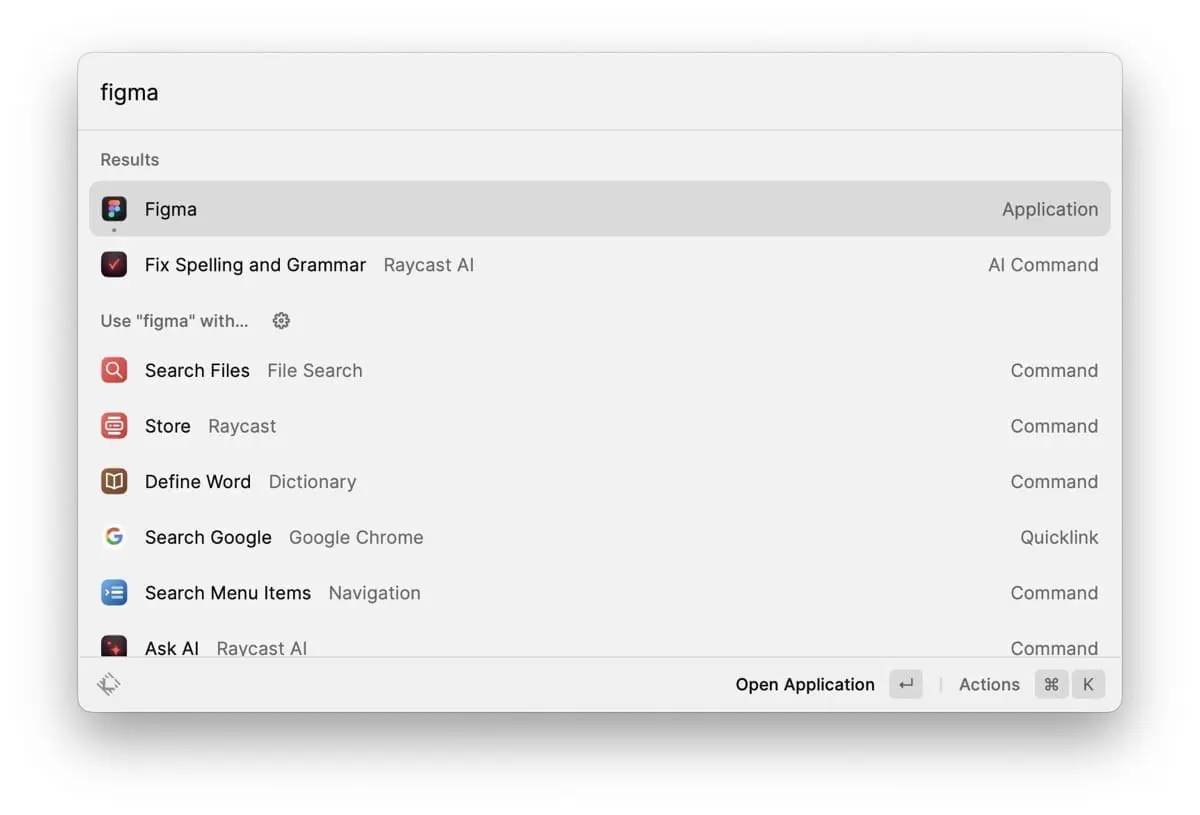Click the Search Menu Items icon
Screen dimensions: 1200x815
114,593
